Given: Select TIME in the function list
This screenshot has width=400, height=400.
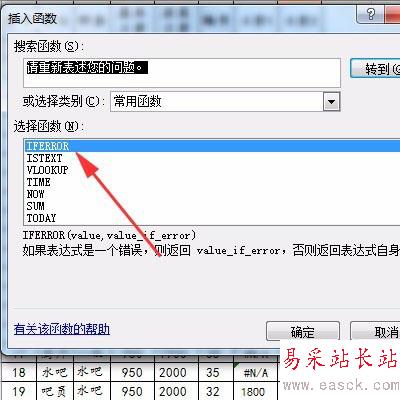Looking at the screenshot, I should click(x=213, y=182).
